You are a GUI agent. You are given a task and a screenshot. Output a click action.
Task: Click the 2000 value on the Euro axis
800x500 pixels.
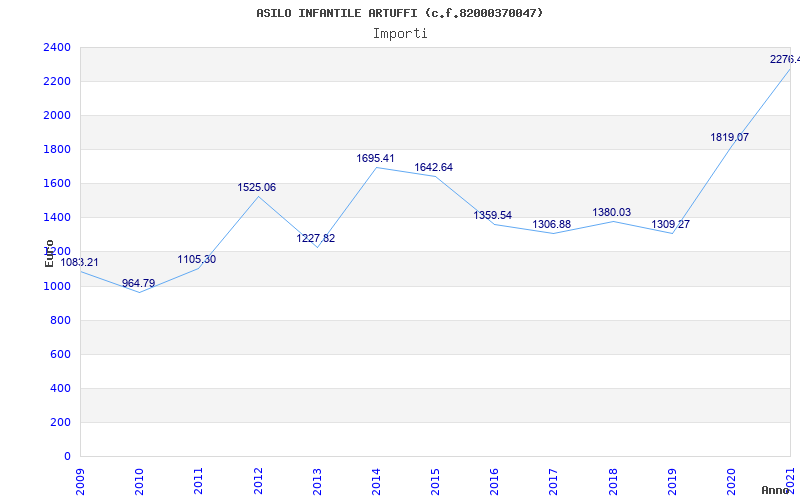[x=57, y=116]
